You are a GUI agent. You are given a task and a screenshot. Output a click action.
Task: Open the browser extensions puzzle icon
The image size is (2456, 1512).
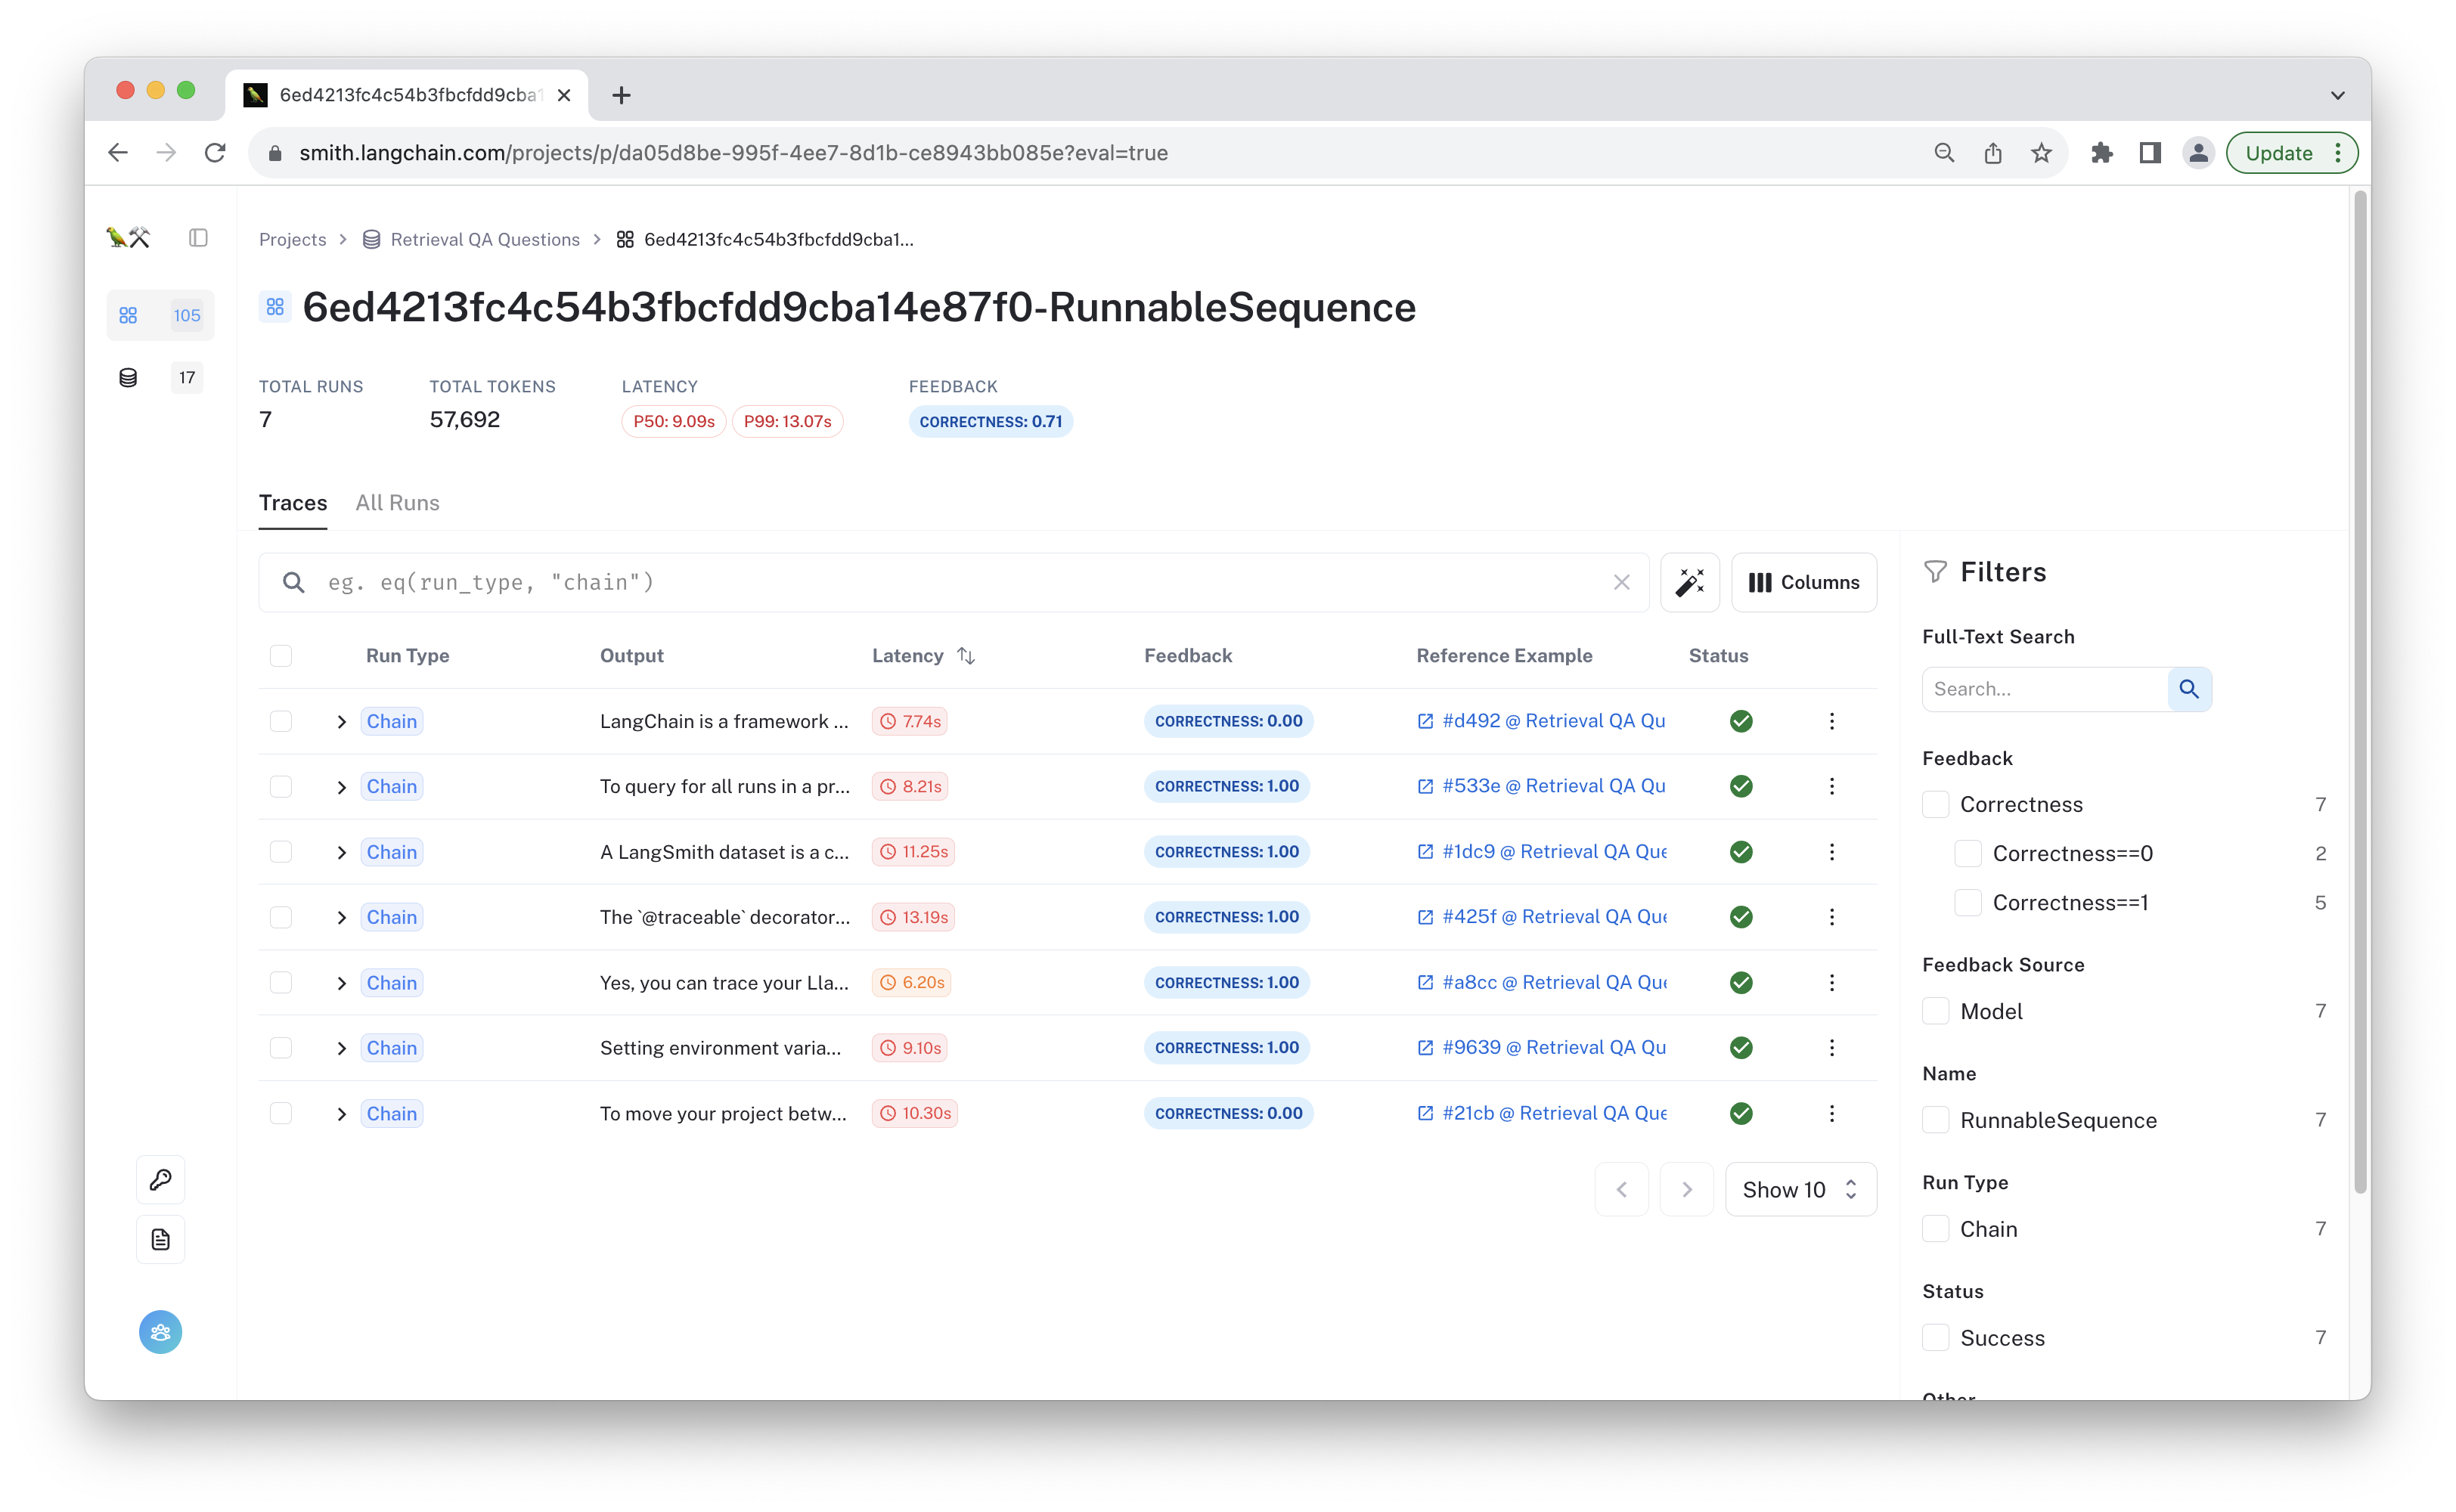pos(2101,153)
